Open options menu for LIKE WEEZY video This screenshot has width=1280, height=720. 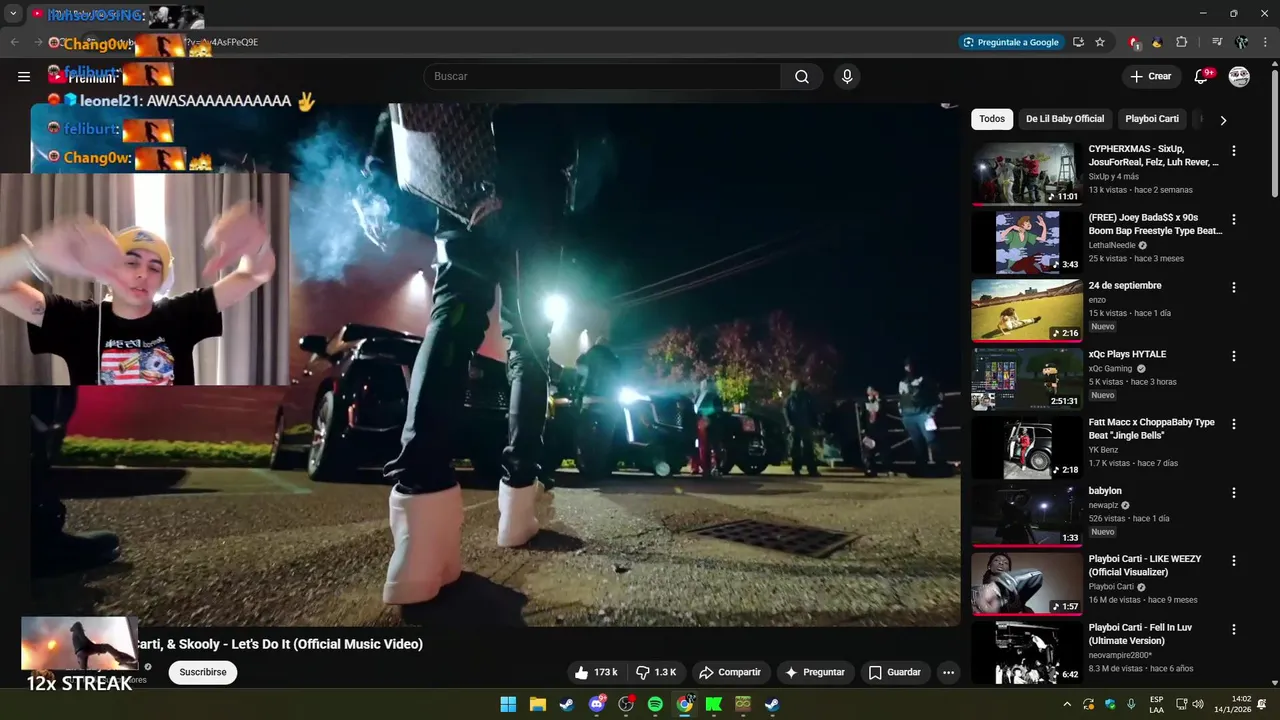coord(1233,561)
